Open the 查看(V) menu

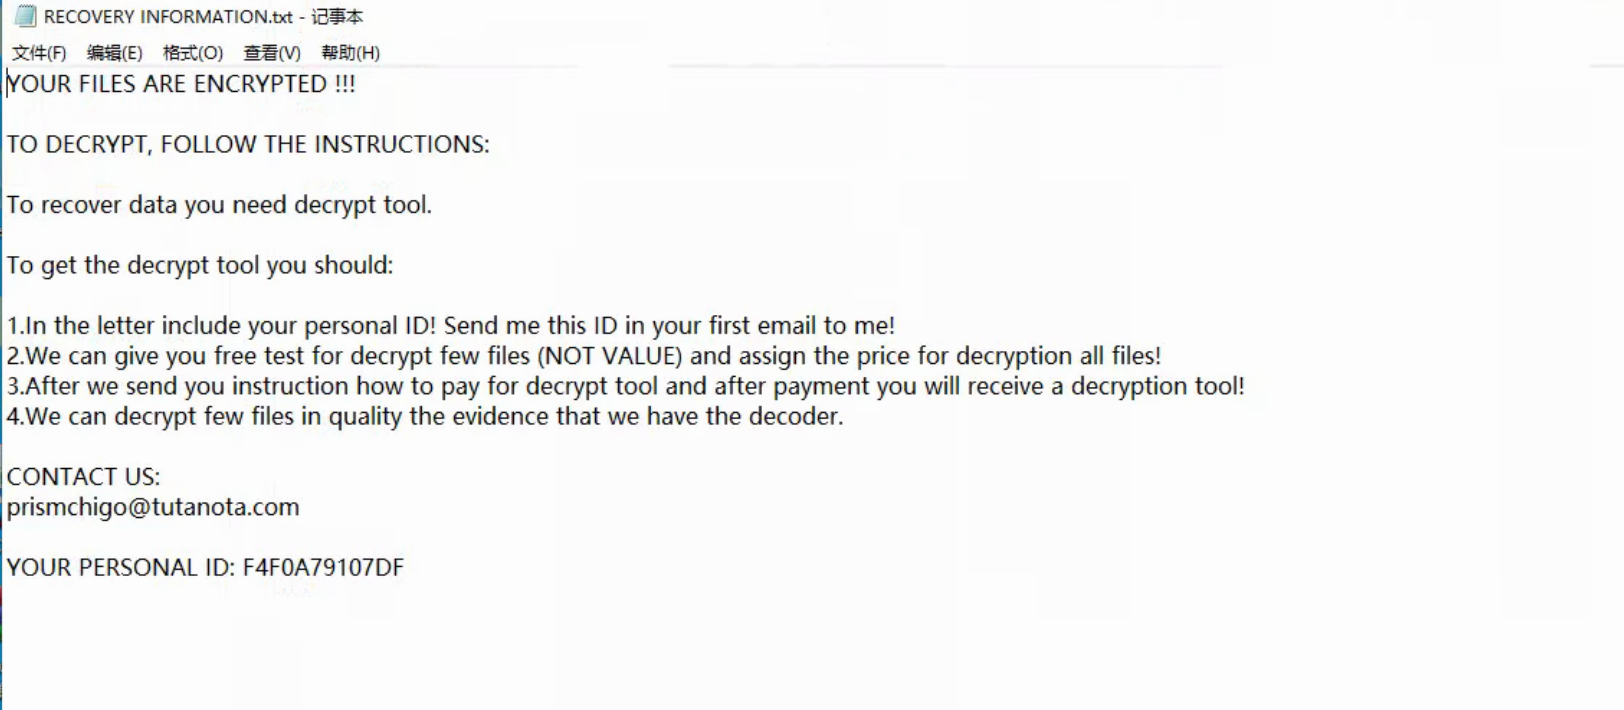pos(271,53)
